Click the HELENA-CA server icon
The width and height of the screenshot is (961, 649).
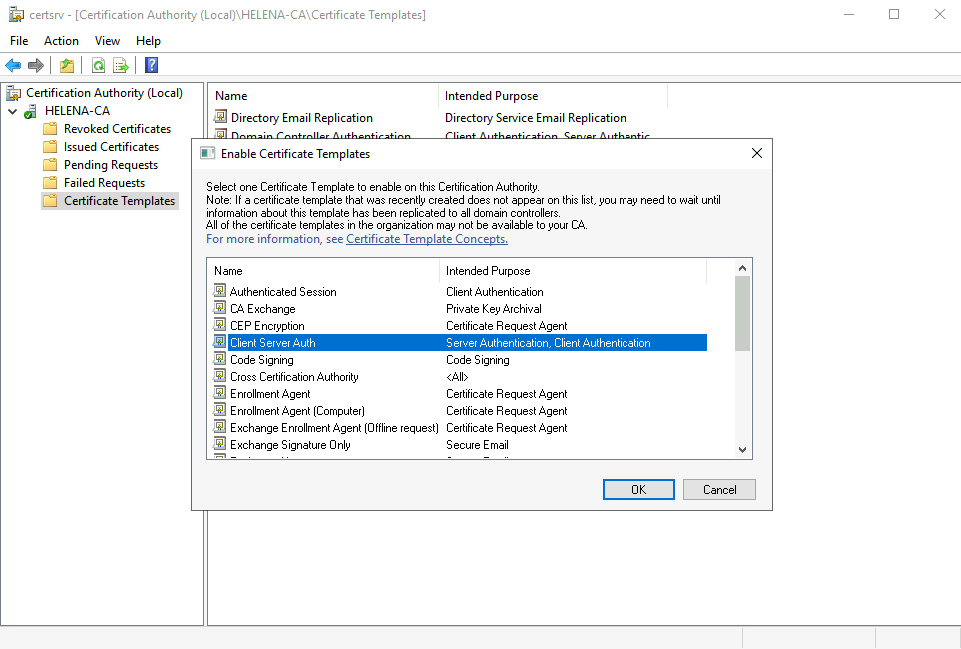[x=30, y=111]
